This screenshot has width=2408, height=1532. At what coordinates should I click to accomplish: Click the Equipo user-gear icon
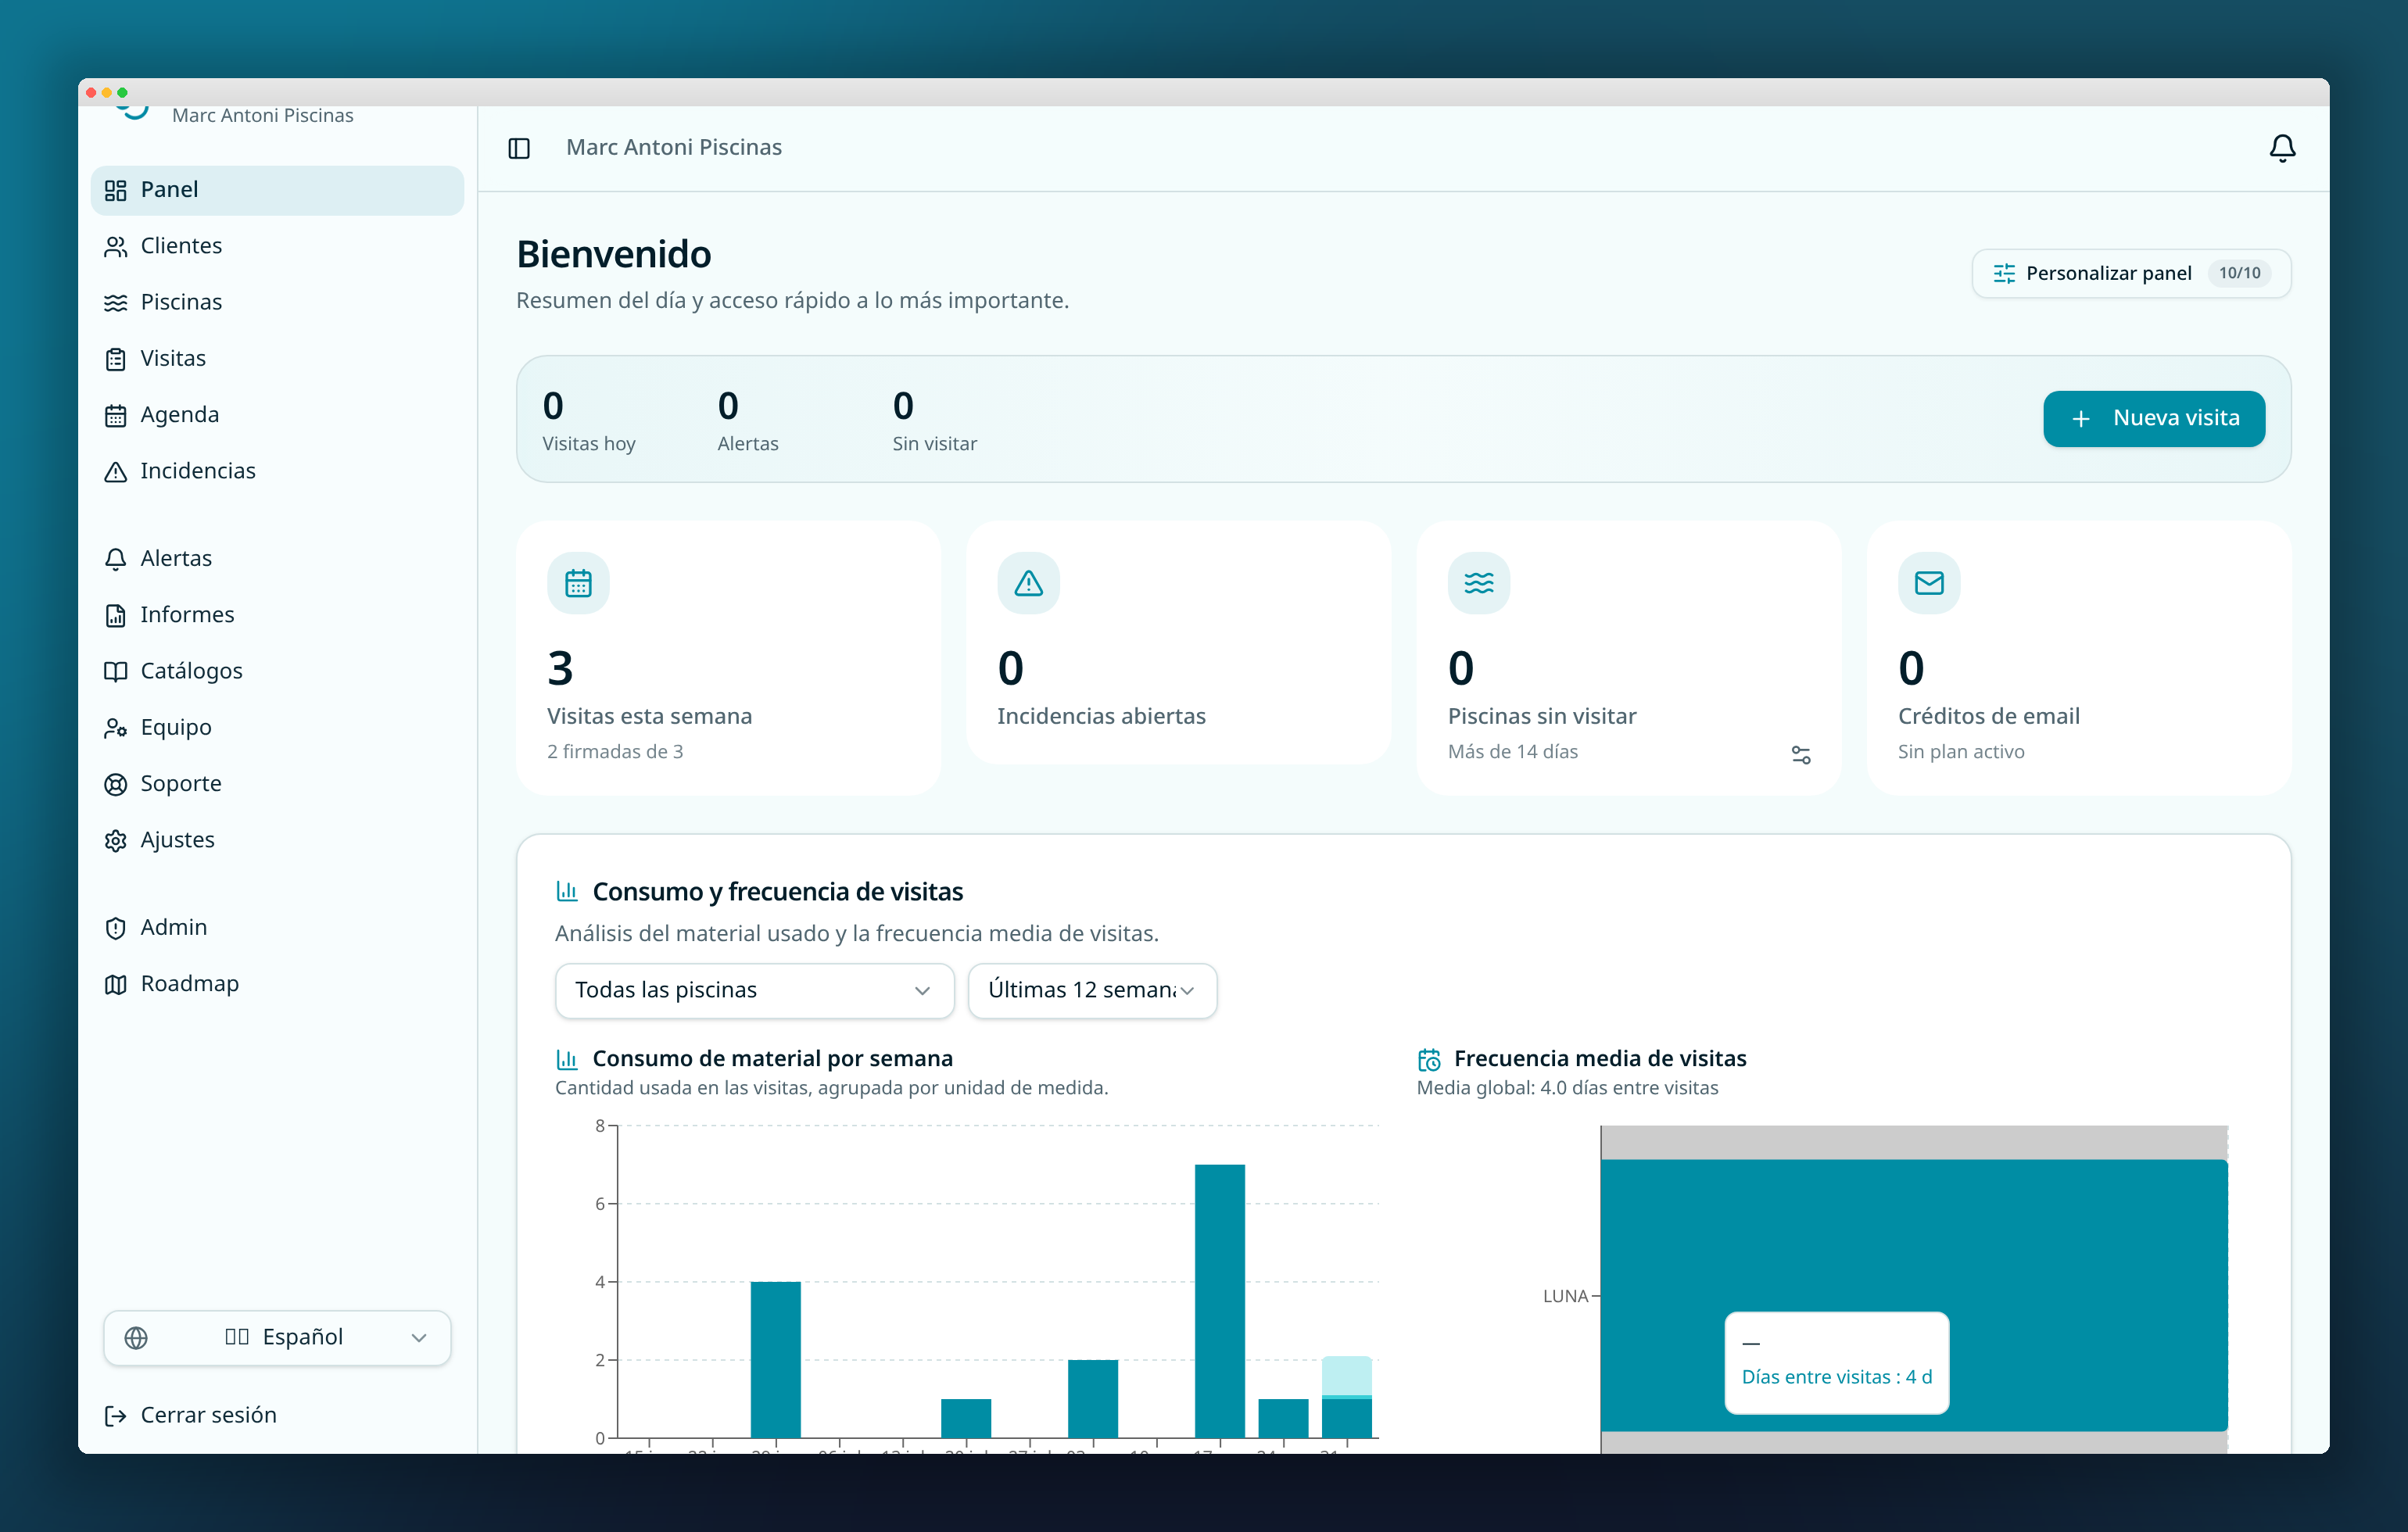[116, 728]
